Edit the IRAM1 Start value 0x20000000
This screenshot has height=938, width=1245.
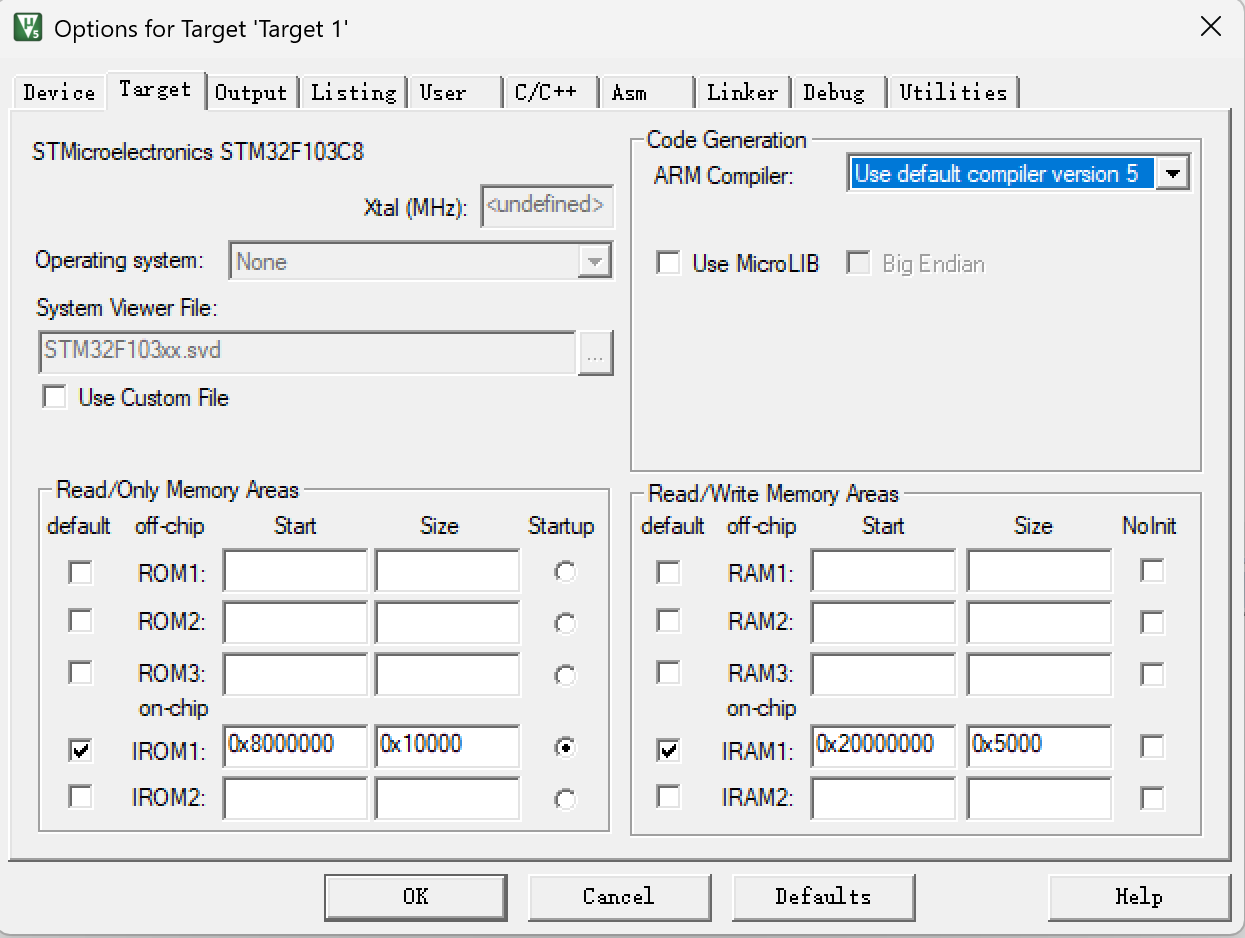coord(883,746)
